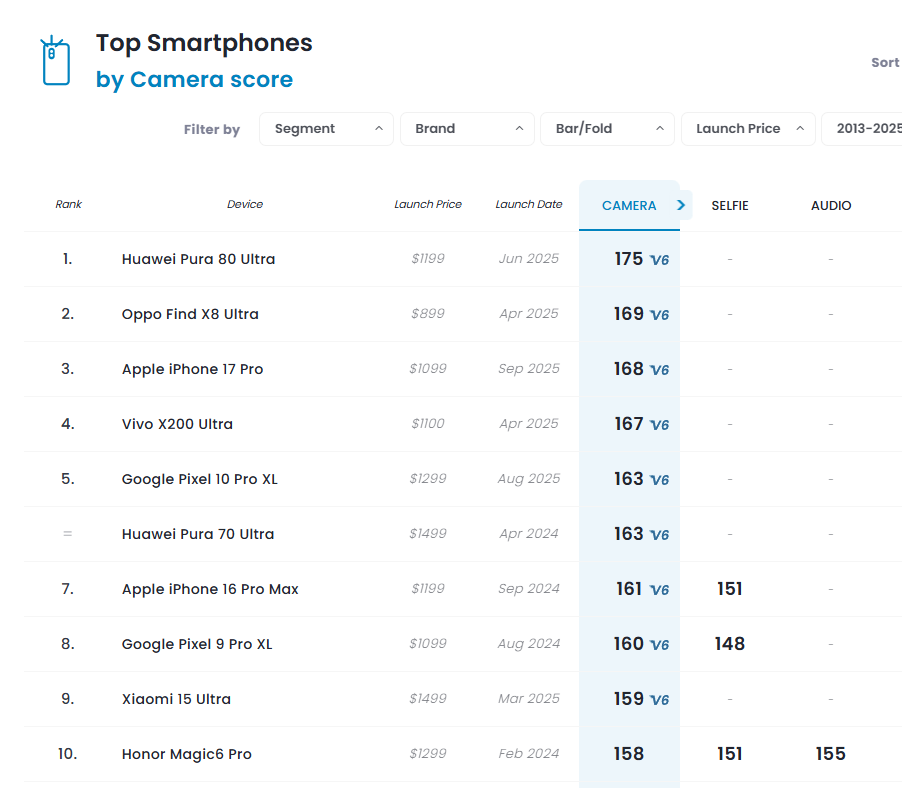Select the CAMERA score tab
Screen dimensions: 902x788
click(x=629, y=205)
